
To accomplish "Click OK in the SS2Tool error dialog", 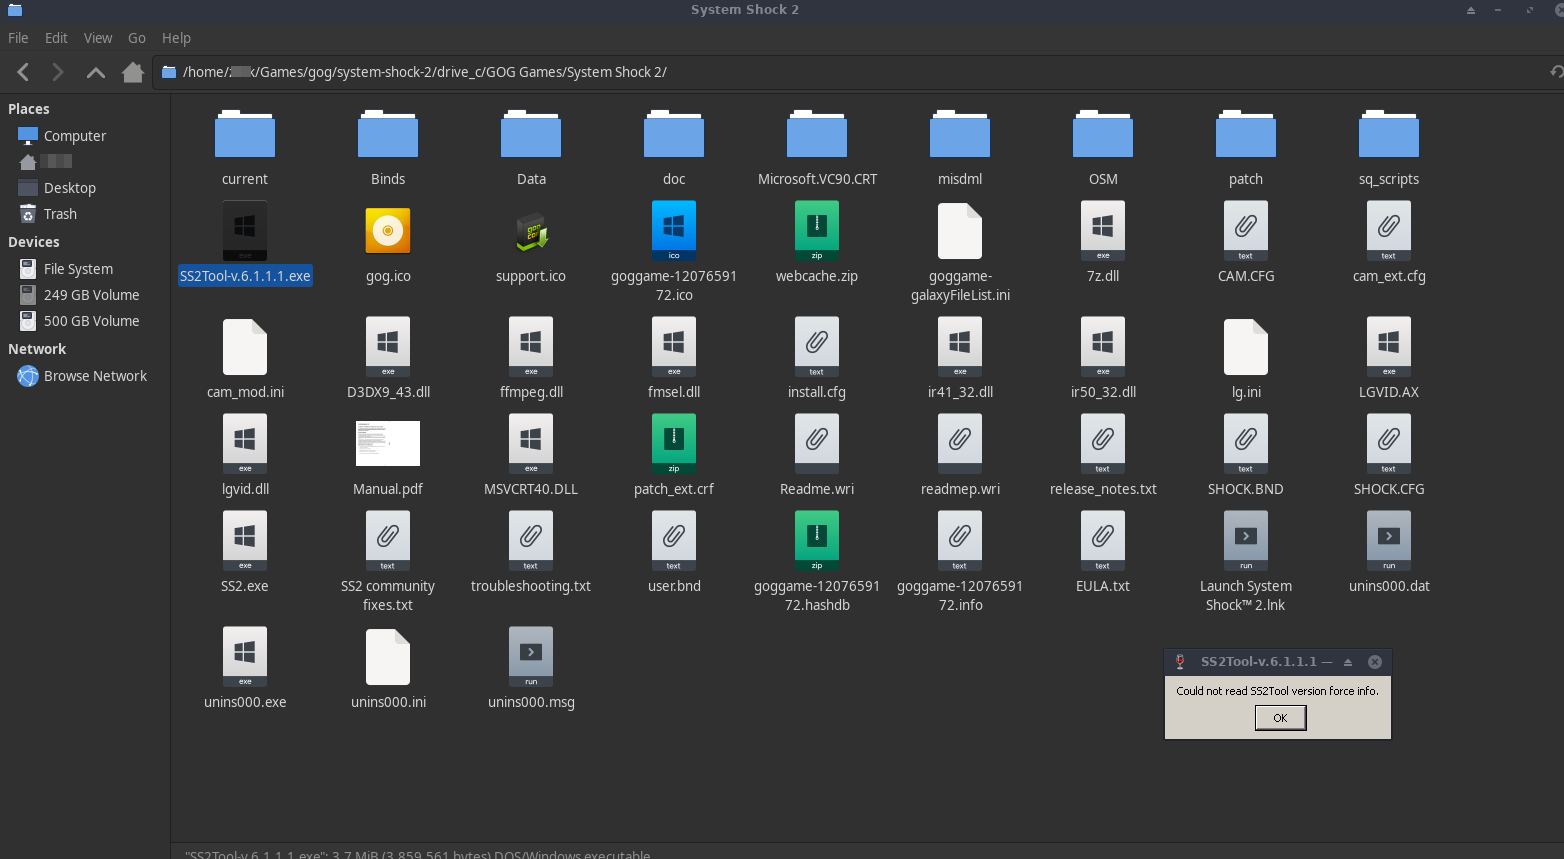I will [x=1280, y=718].
